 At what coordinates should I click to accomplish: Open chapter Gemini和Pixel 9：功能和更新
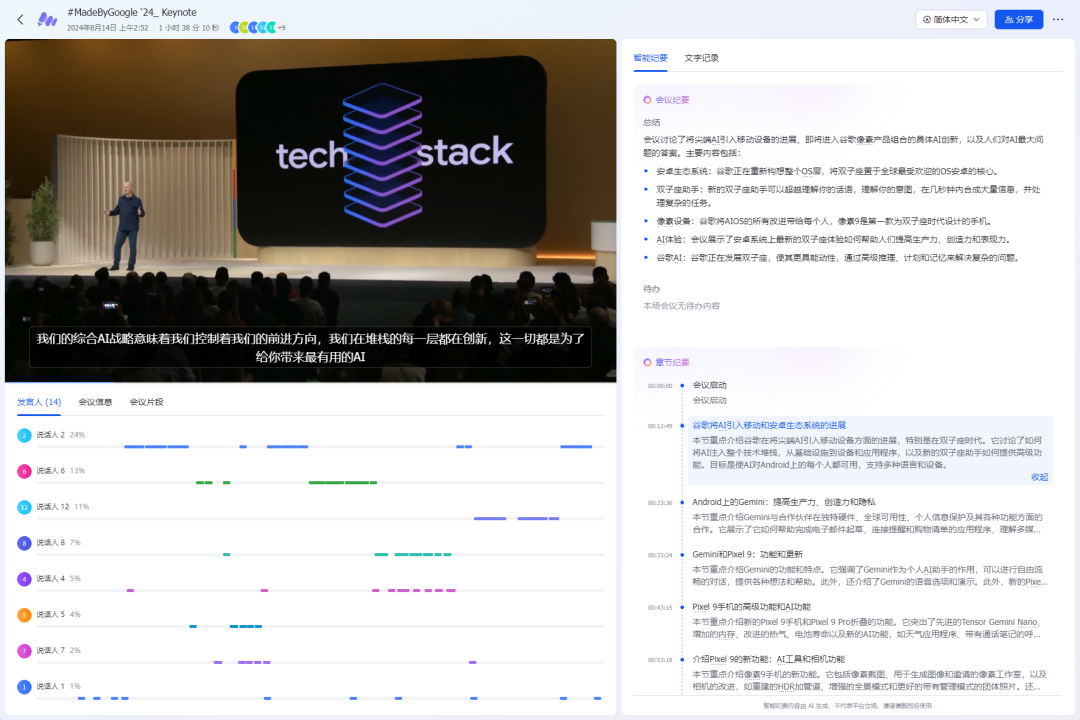click(x=747, y=555)
